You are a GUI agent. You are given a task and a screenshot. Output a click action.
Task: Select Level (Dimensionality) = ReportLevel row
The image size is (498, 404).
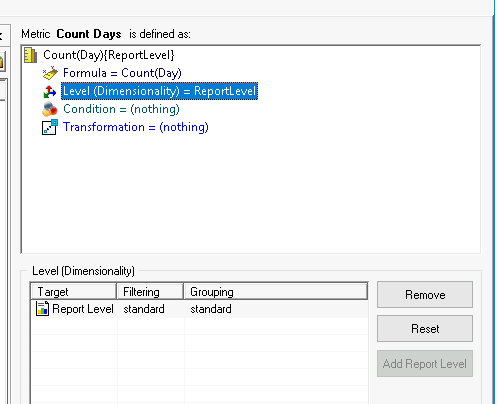159,91
